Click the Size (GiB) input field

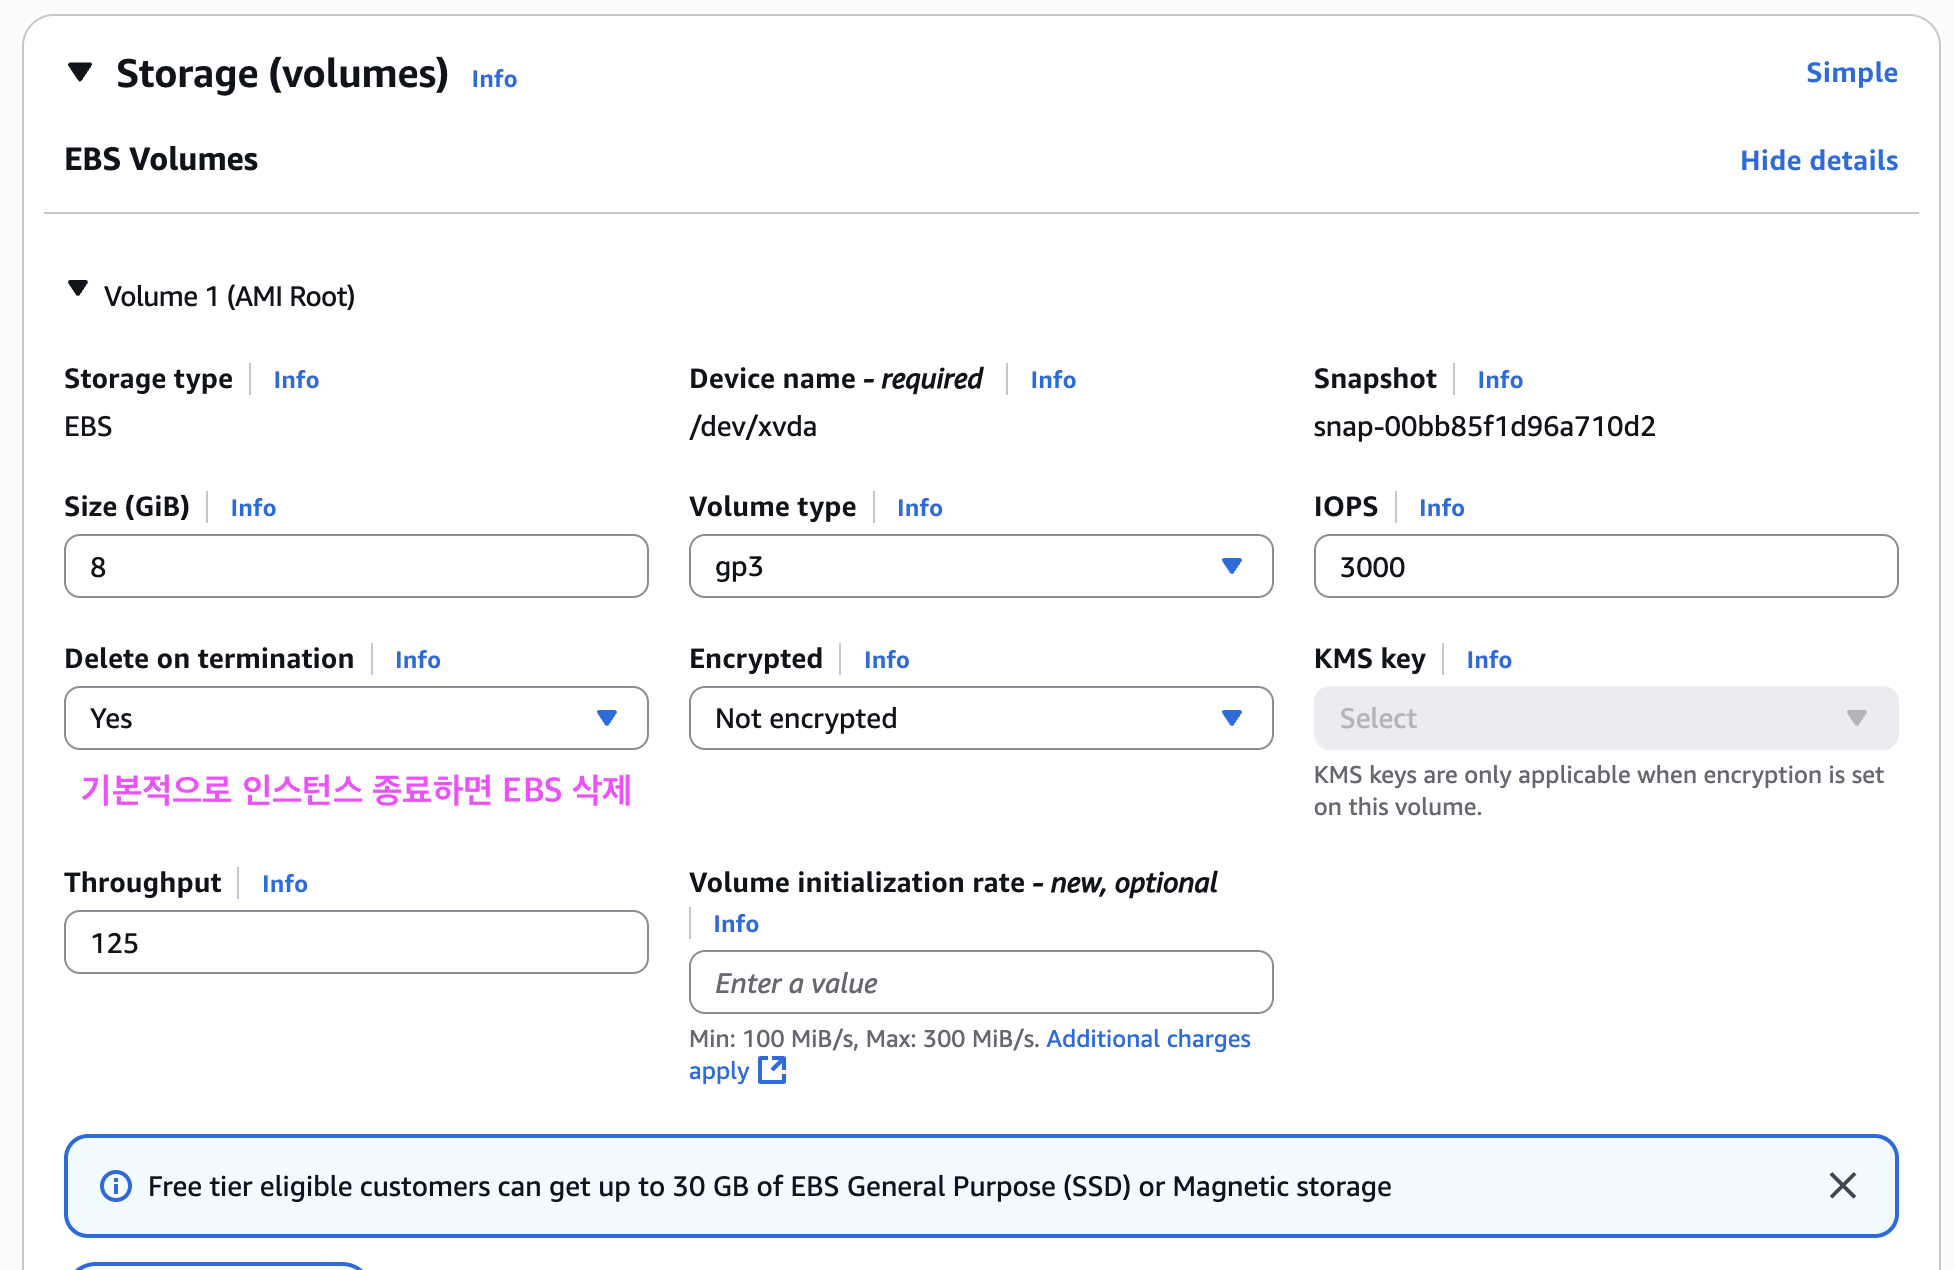(x=356, y=566)
